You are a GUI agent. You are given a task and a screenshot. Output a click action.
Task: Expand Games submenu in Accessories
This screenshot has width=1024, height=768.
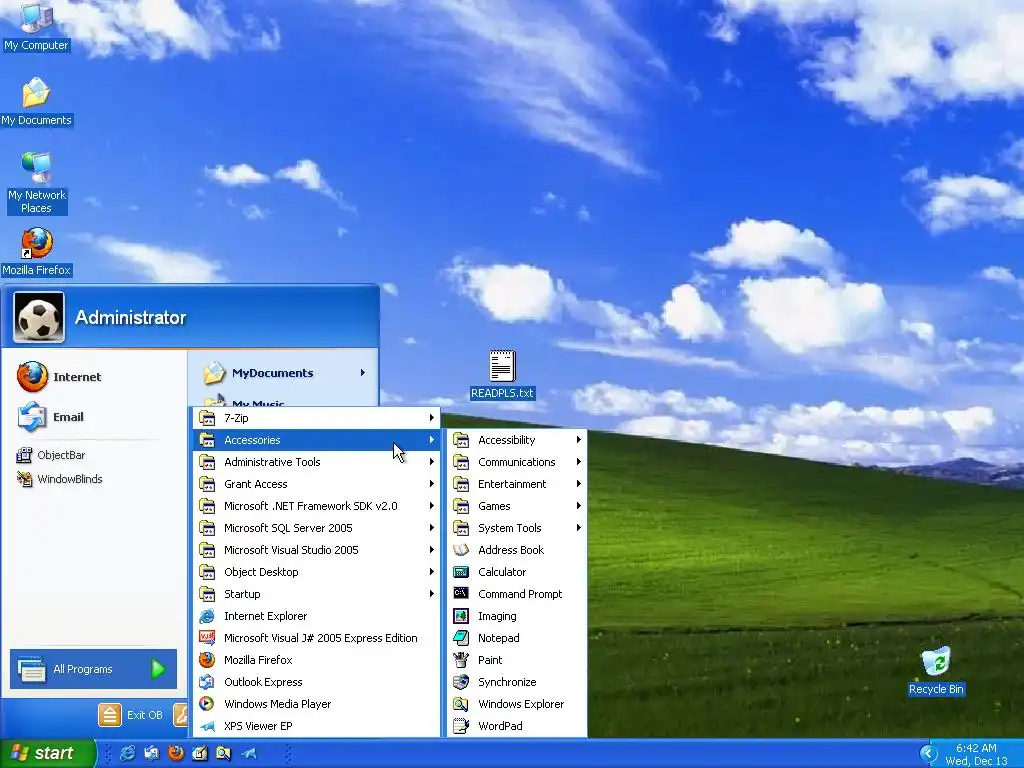click(x=517, y=506)
